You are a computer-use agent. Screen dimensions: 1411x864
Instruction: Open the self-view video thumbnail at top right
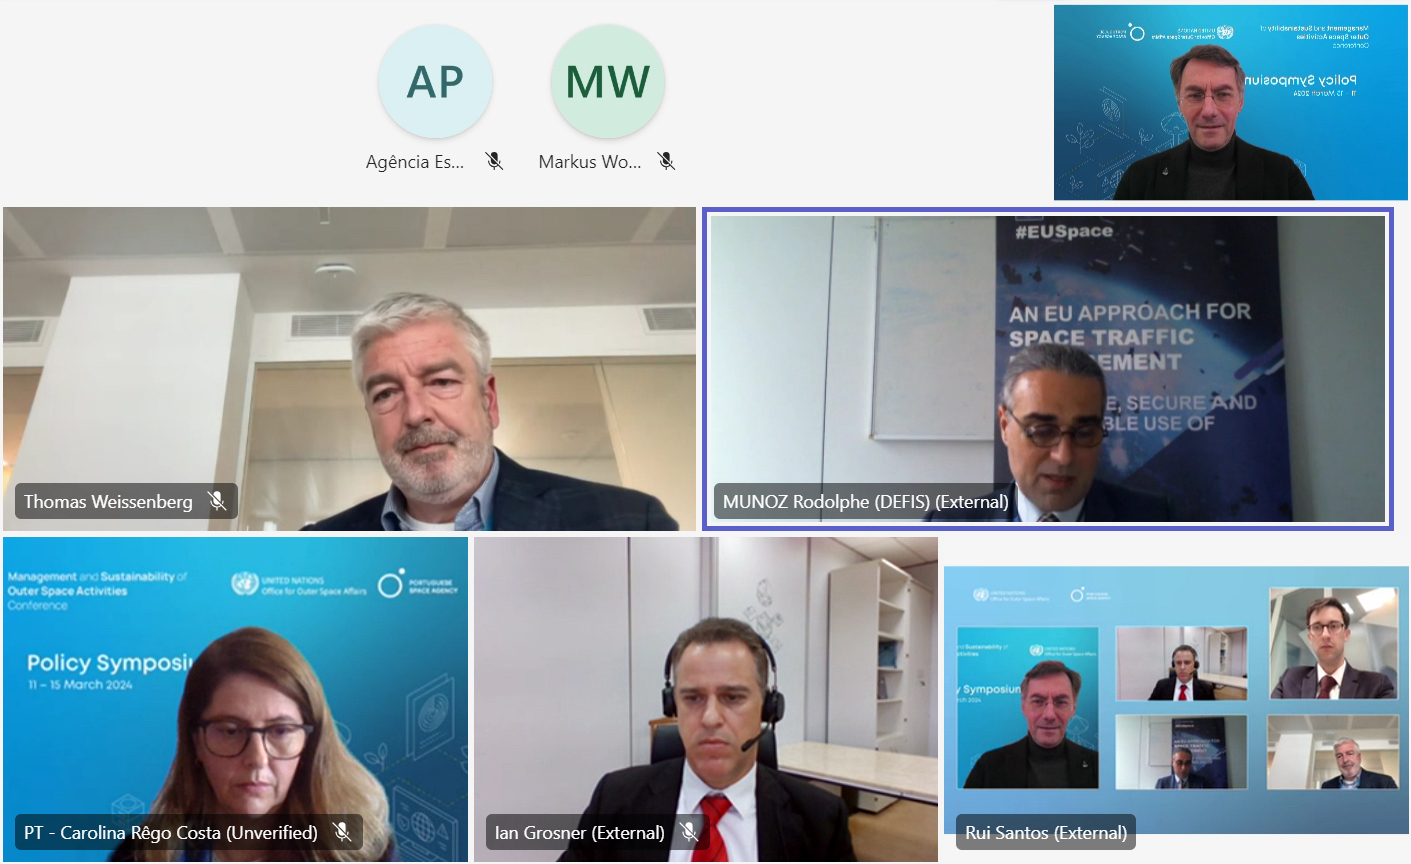click(1231, 102)
